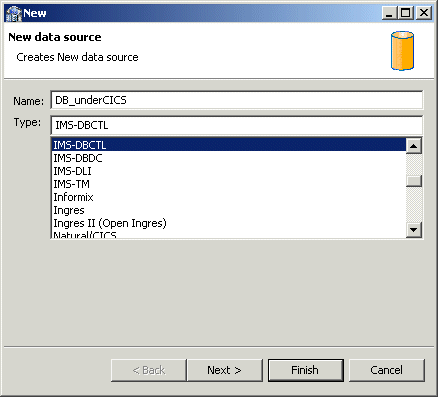Click the Next > button

(224, 370)
